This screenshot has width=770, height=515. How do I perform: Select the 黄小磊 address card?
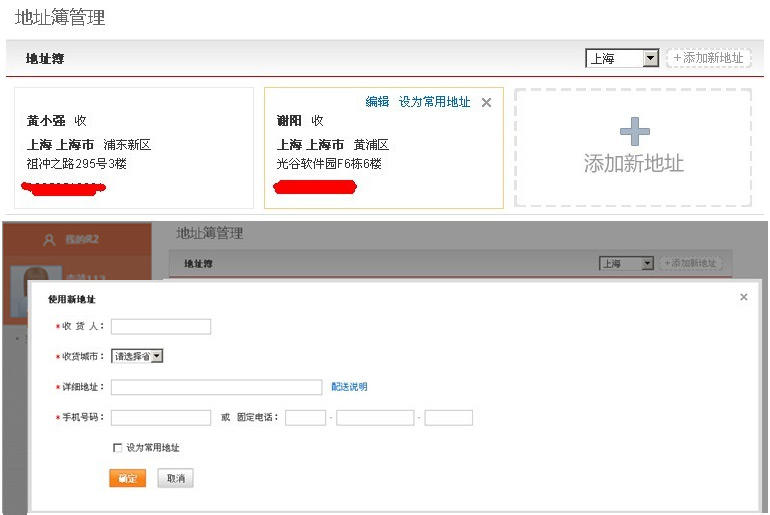click(134, 147)
